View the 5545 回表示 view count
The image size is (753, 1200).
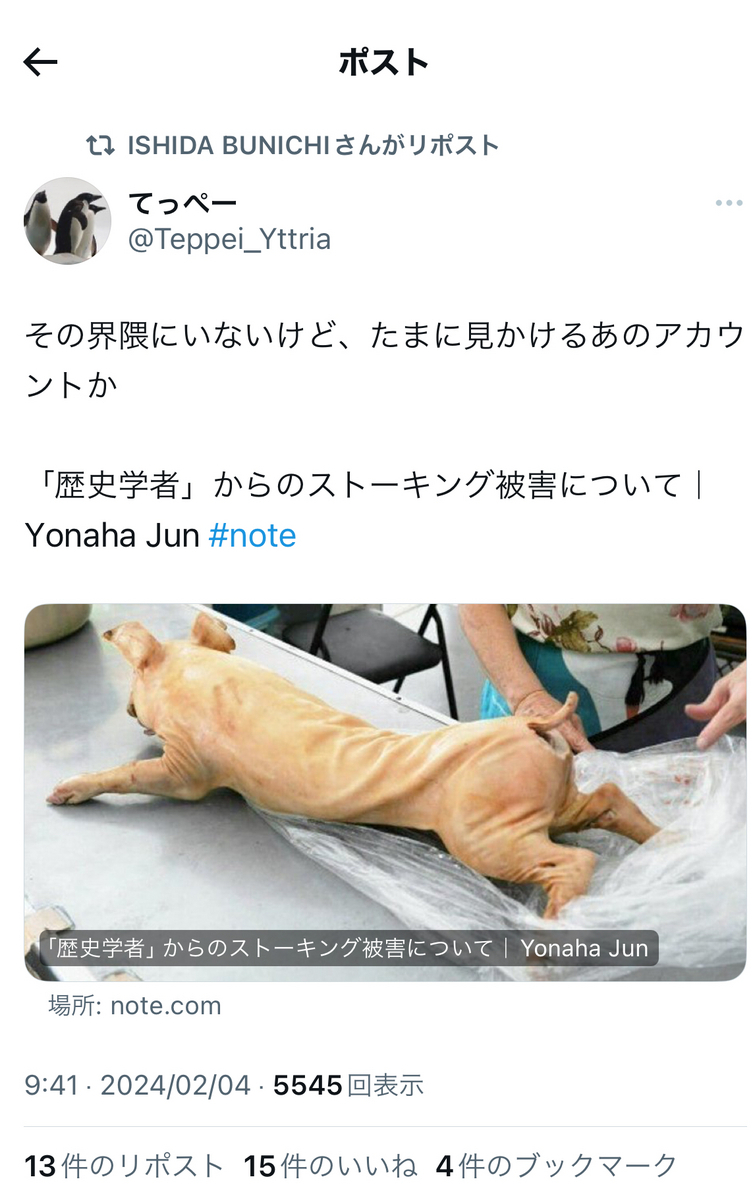tap(349, 1085)
